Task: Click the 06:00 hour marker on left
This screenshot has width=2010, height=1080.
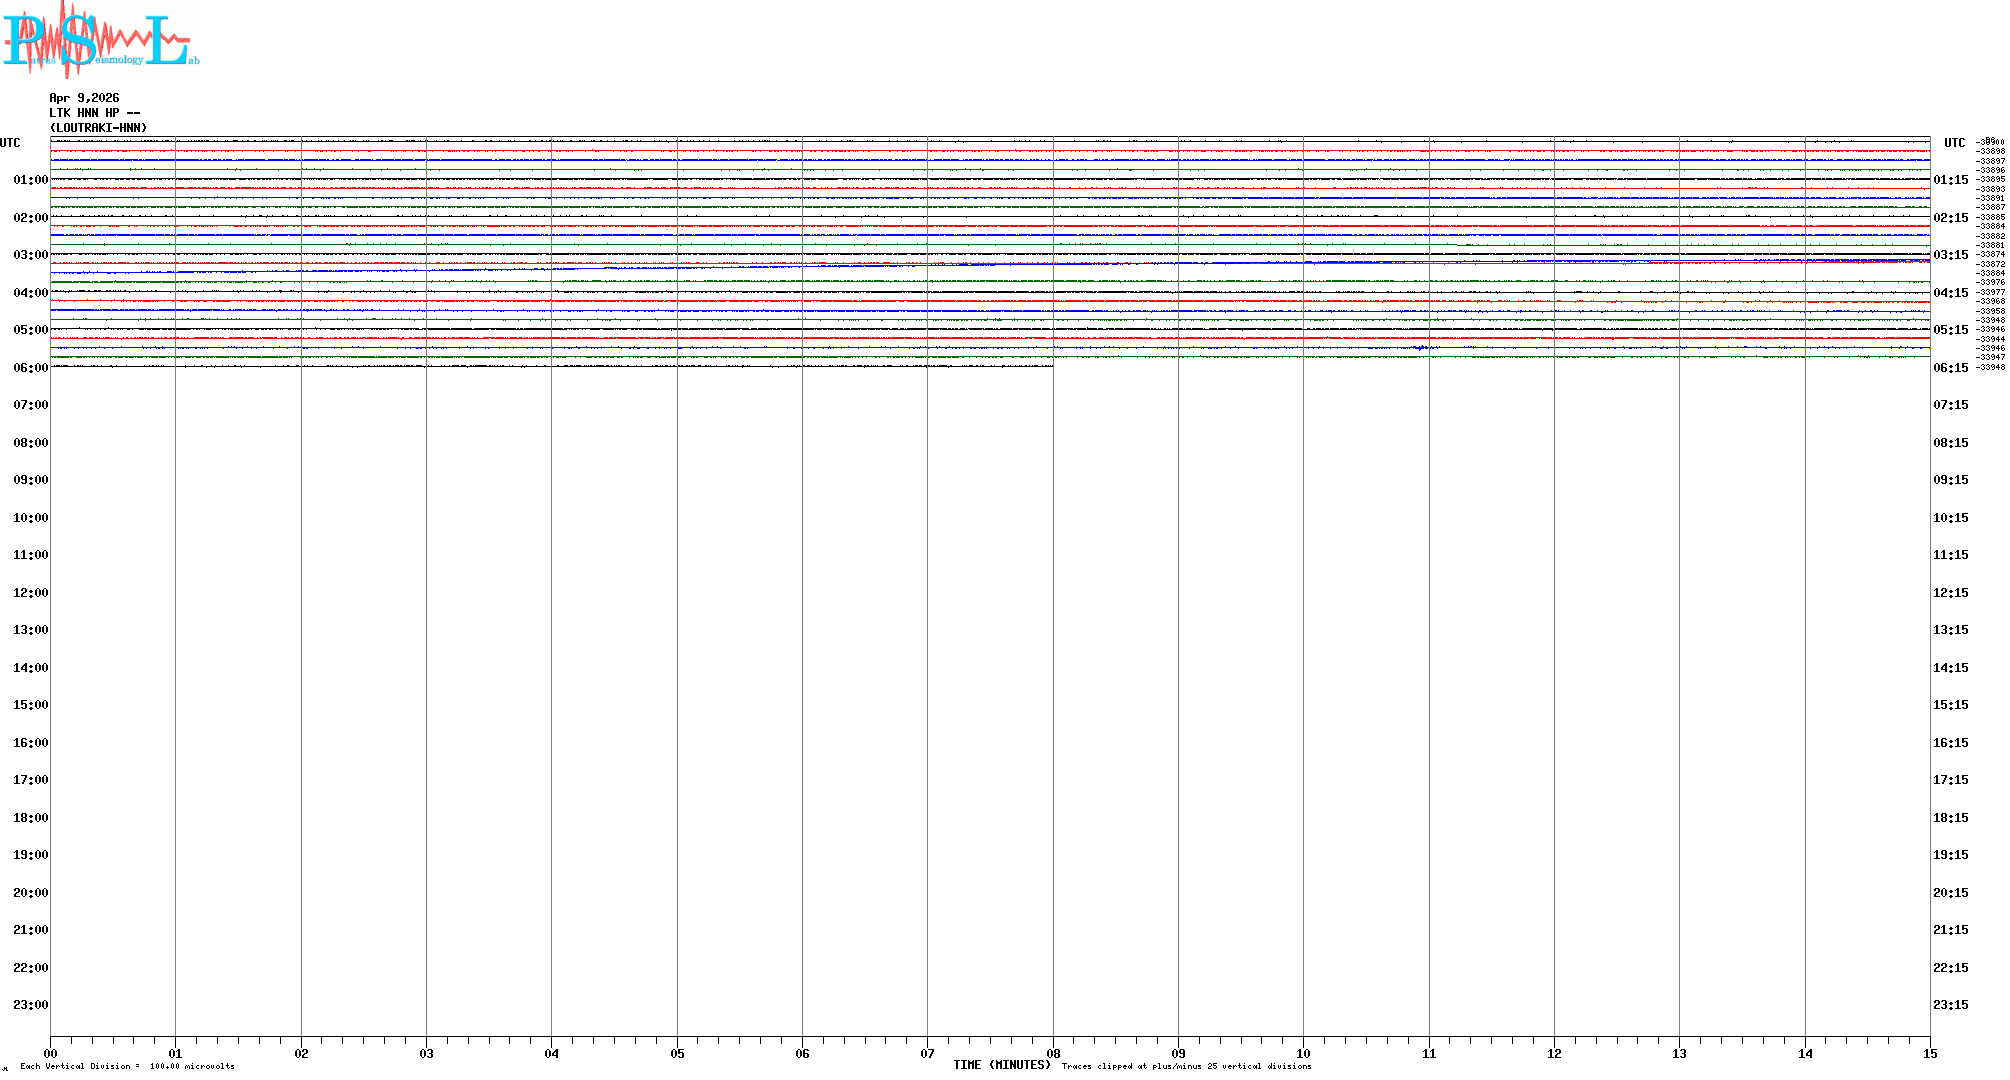Action: point(30,368)
